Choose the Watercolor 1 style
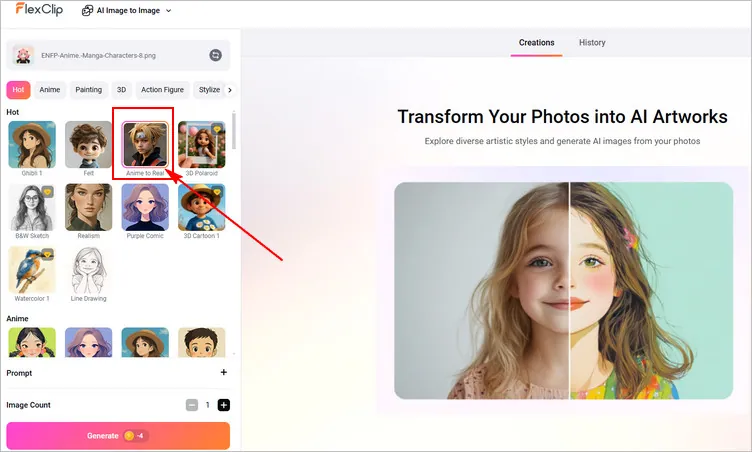Viewport: 752px width, 452px height. (x=32, y=270)
